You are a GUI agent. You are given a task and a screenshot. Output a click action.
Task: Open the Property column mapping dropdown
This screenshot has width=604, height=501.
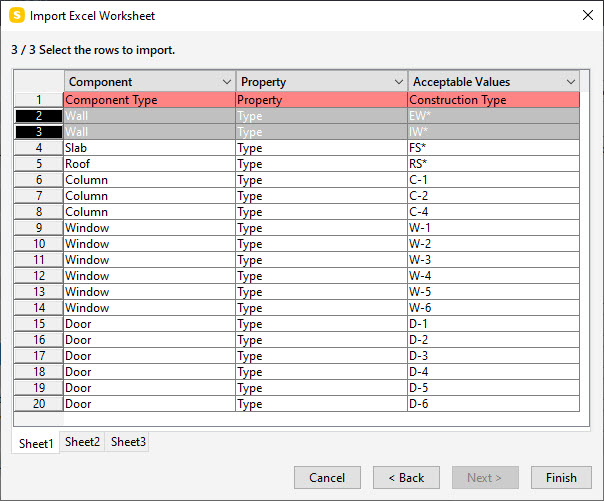[x=399, y=82]
